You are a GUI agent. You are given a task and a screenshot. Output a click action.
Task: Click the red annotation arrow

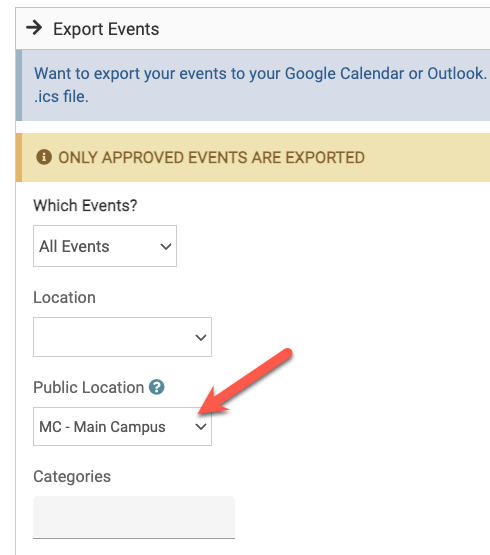pos(245,381)
